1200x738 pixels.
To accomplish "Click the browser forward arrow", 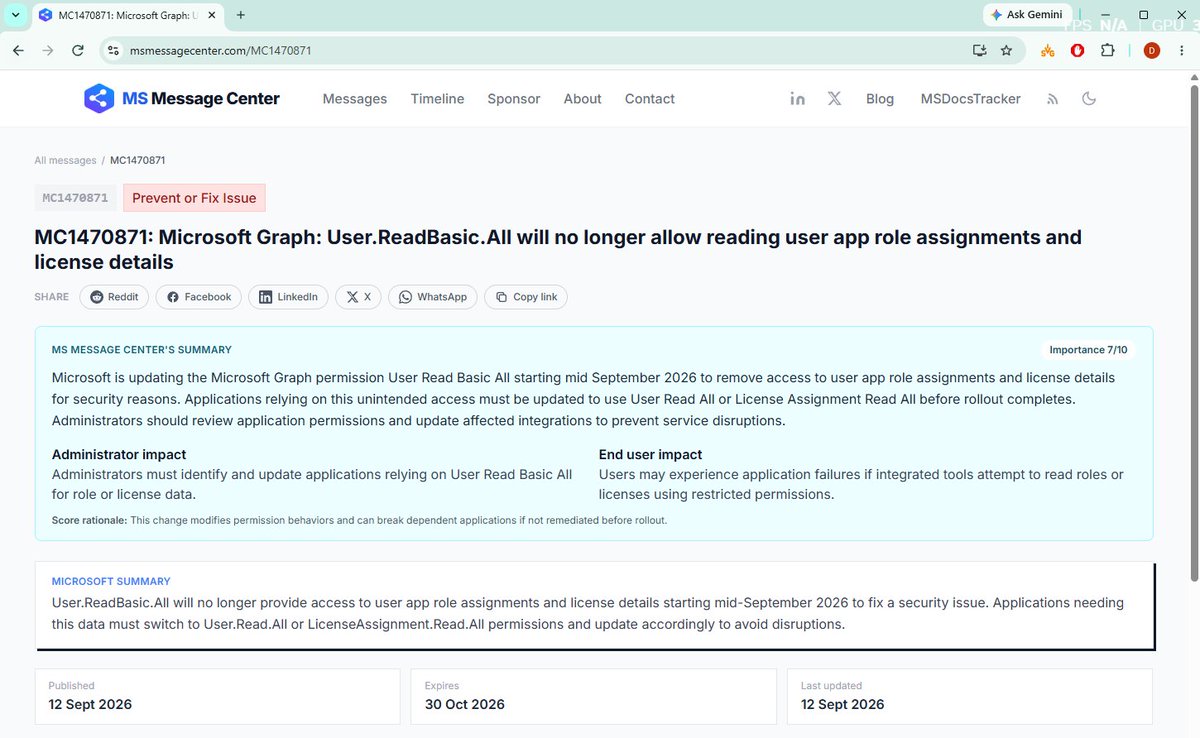I will coord(48,50).
